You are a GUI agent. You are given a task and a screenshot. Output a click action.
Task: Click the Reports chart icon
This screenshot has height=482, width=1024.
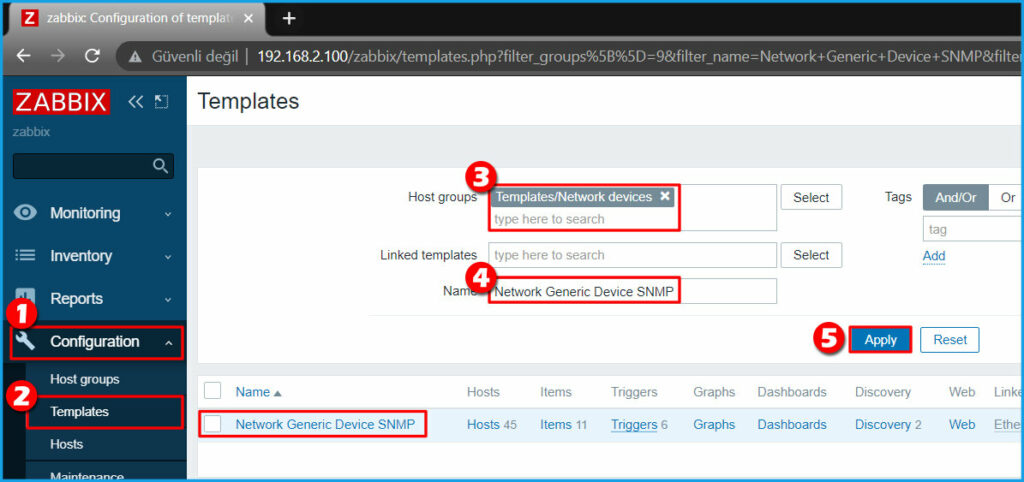pos(25,298)
